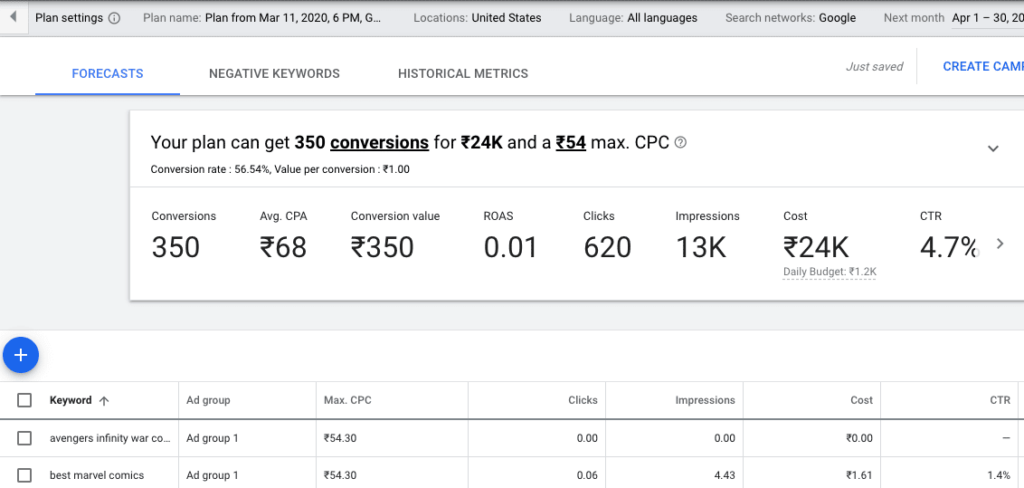Screen dimensions: 1024x488
Task: Click the max. CPC help icon
Action: pyautogui.click(x=680, y=142)
